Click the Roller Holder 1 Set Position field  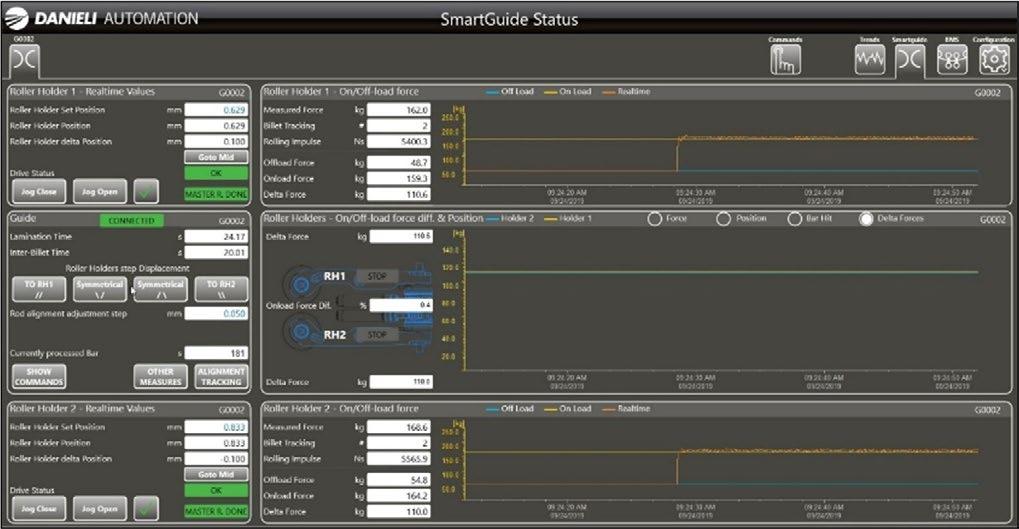coord(216,110)
